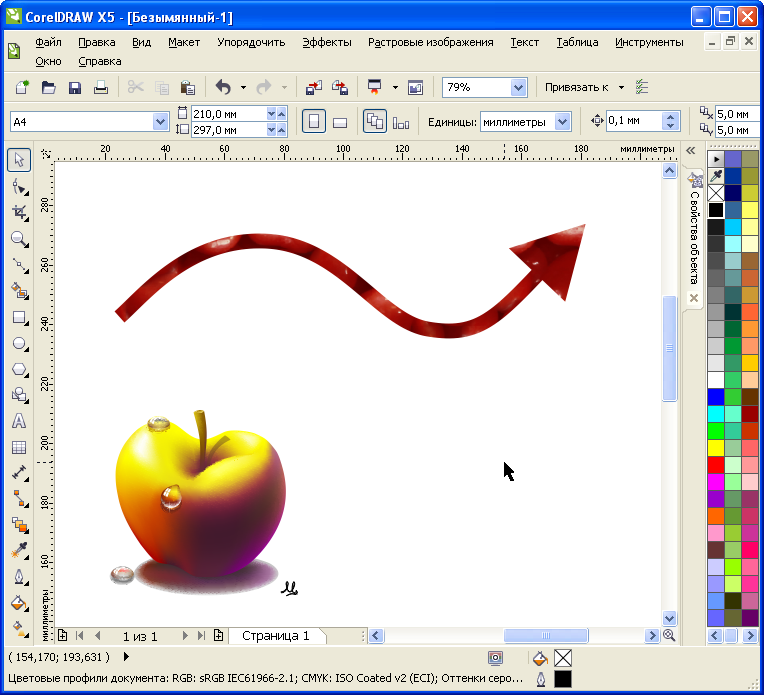
Task: Select the Basic Shapes tool
Action: tap(19, 394)
